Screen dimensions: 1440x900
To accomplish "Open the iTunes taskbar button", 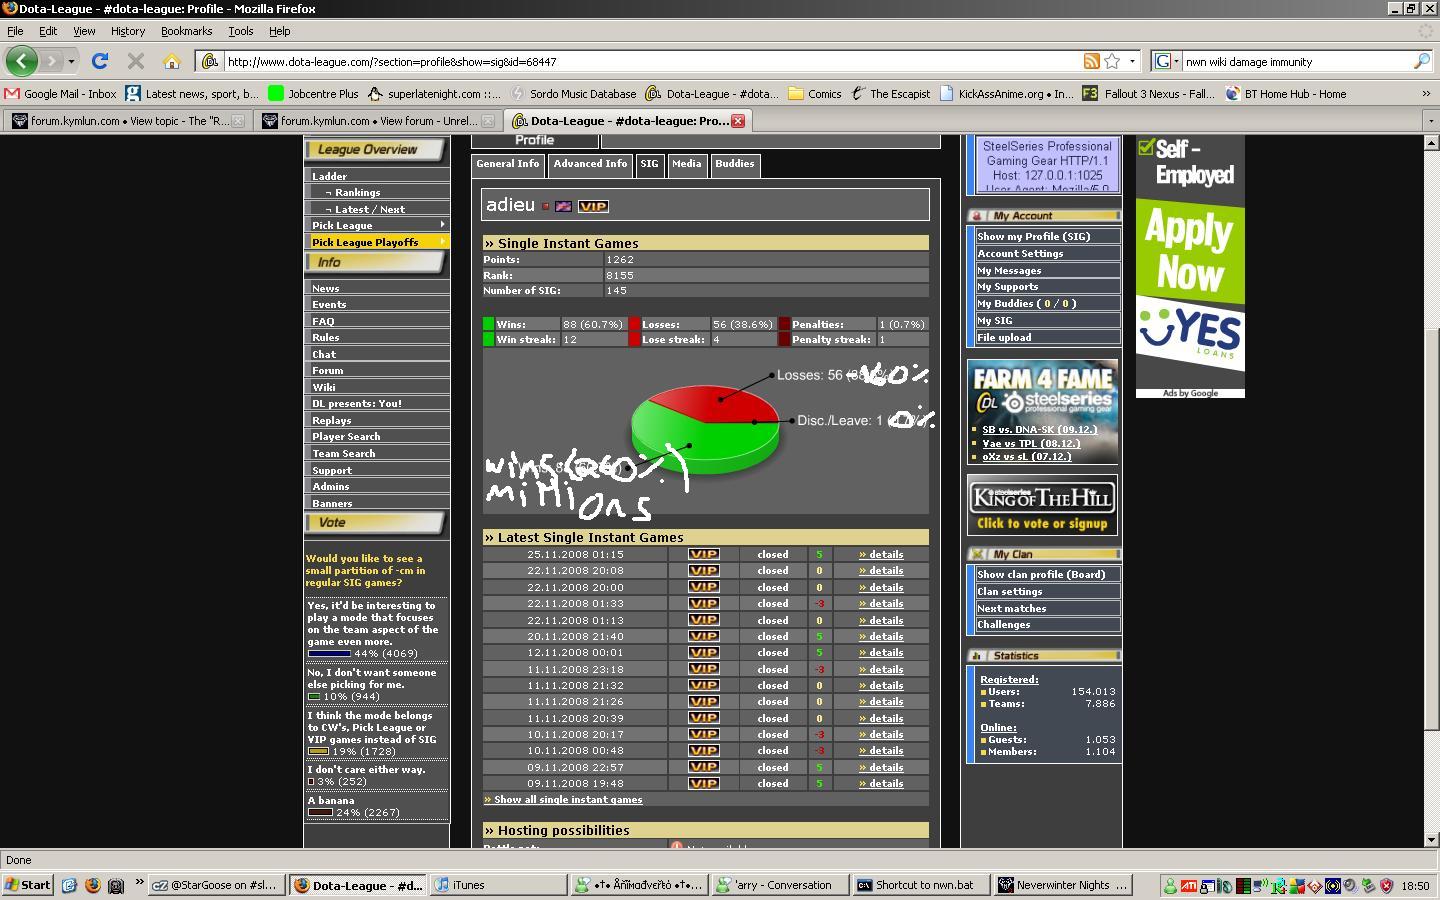I will (x=498, y=885).
